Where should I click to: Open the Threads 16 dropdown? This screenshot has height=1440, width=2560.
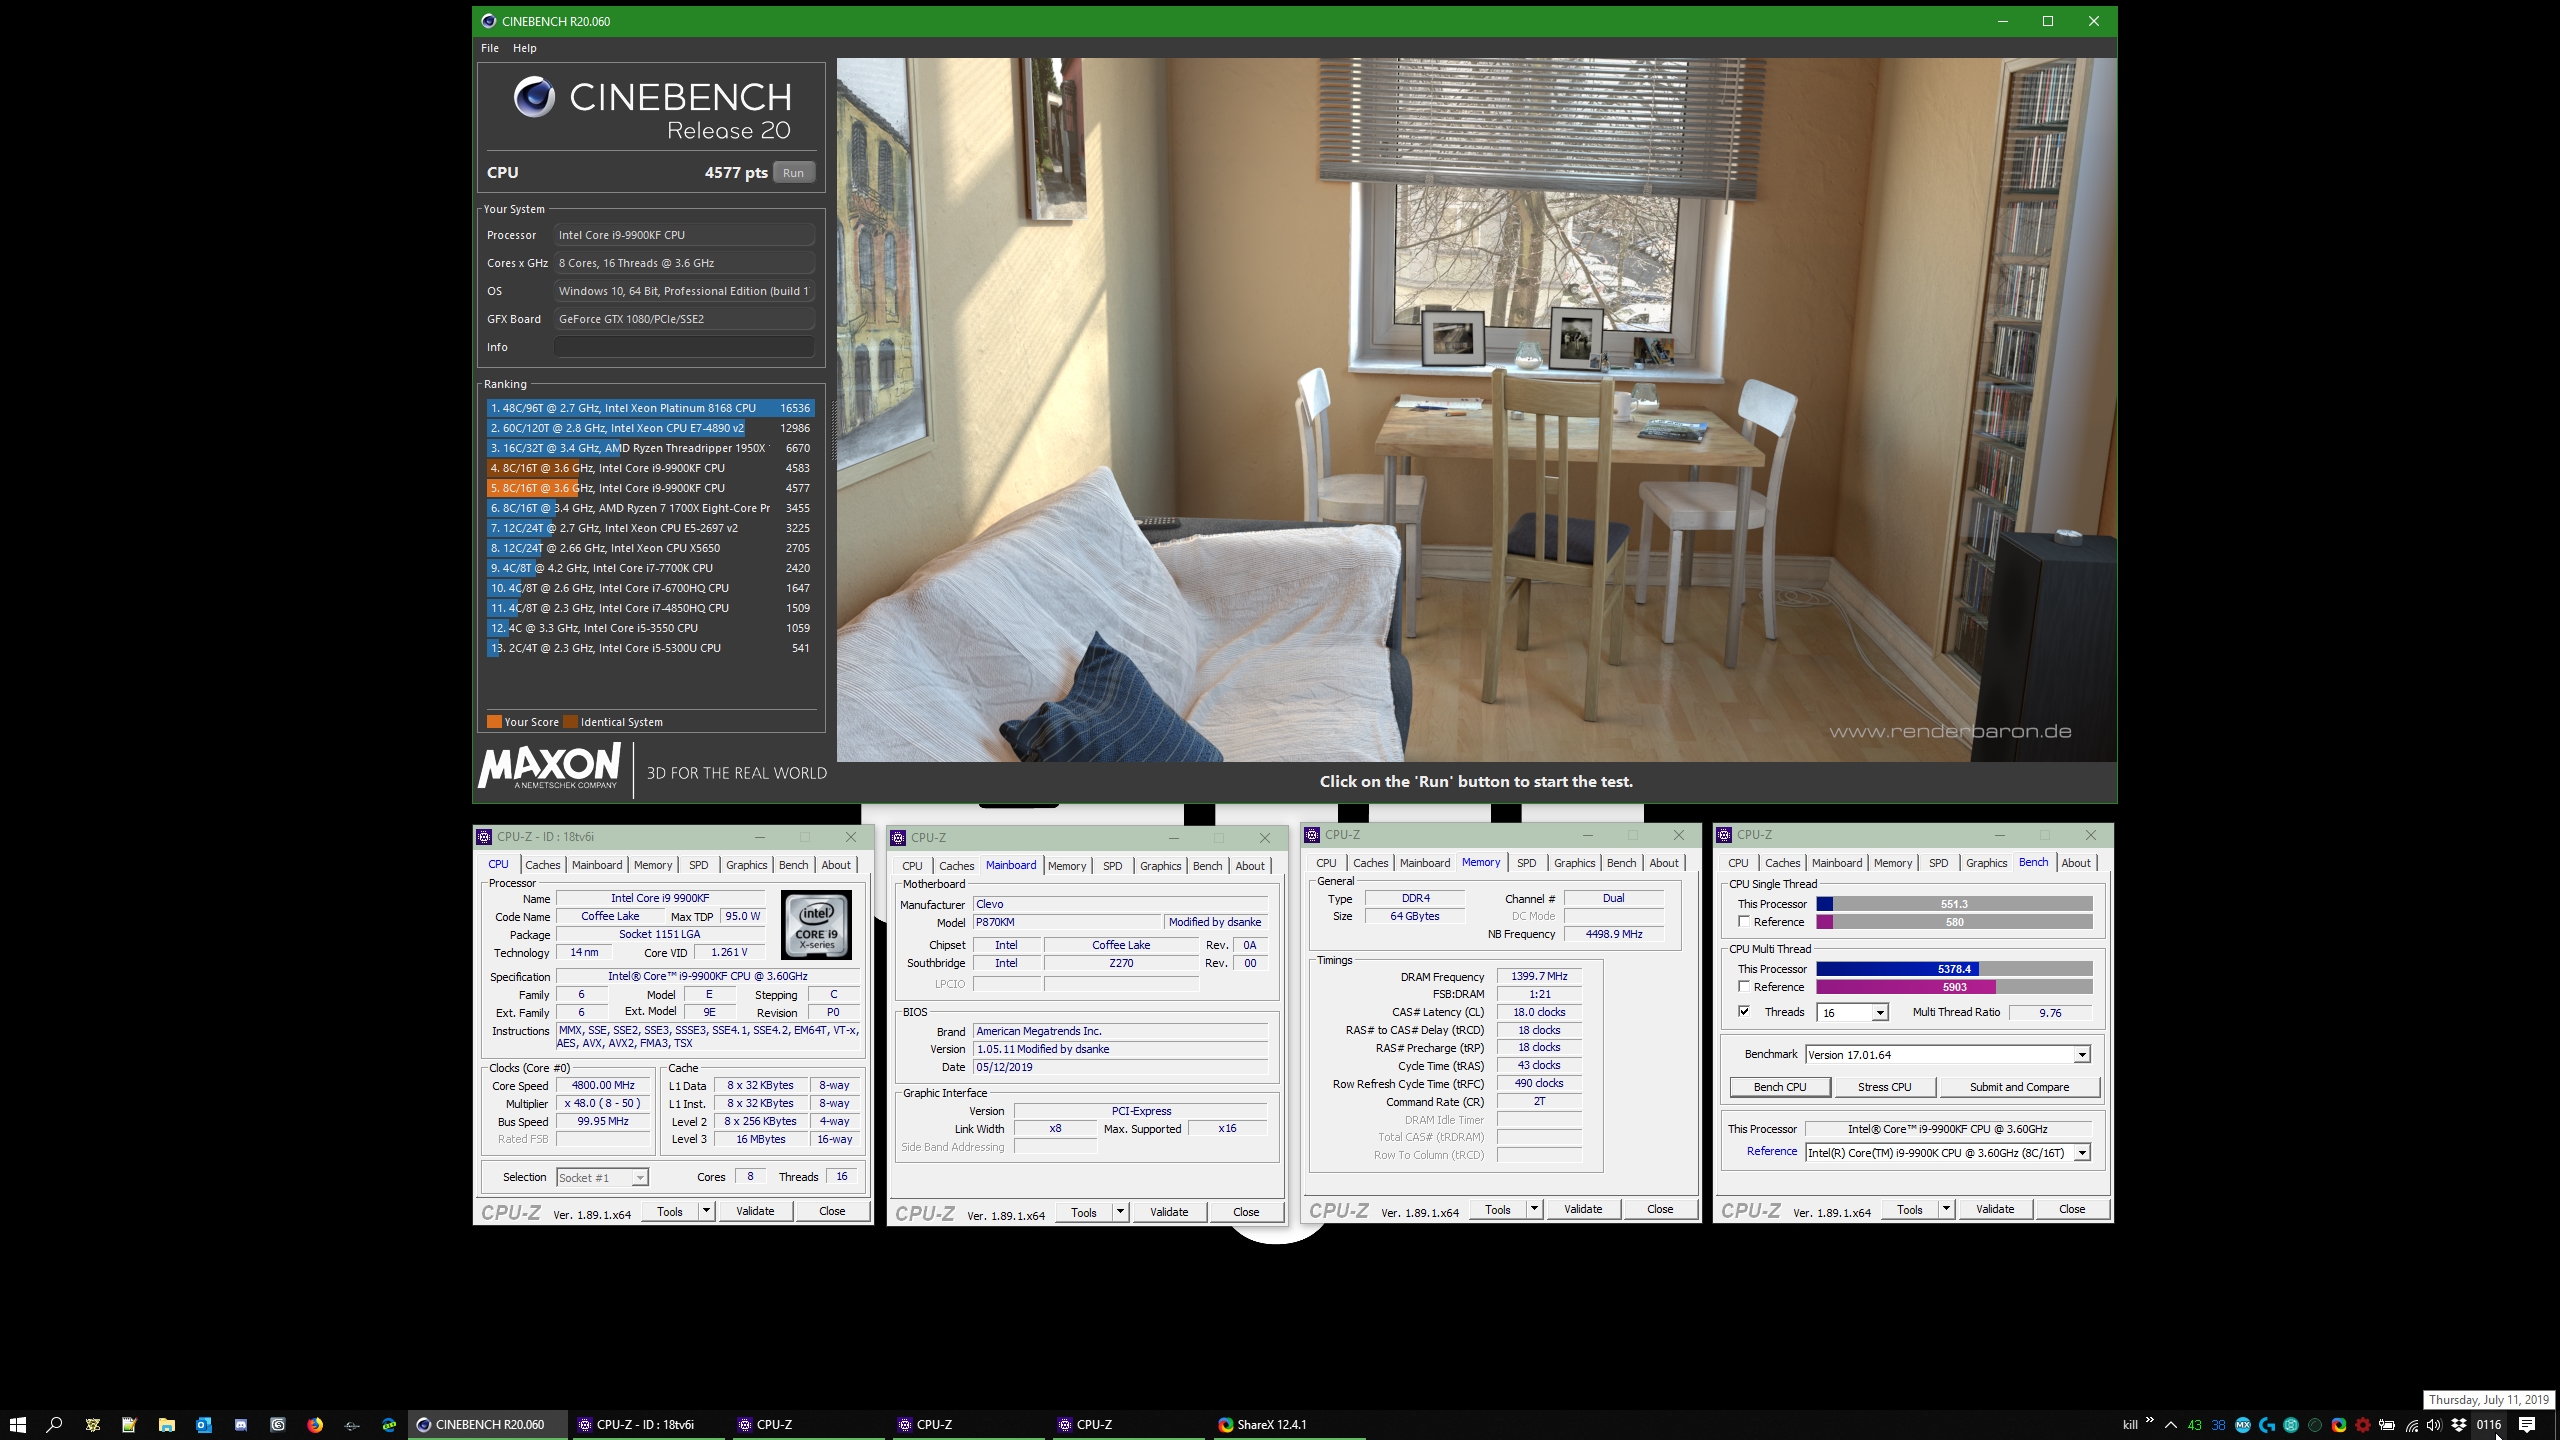1853,1013
